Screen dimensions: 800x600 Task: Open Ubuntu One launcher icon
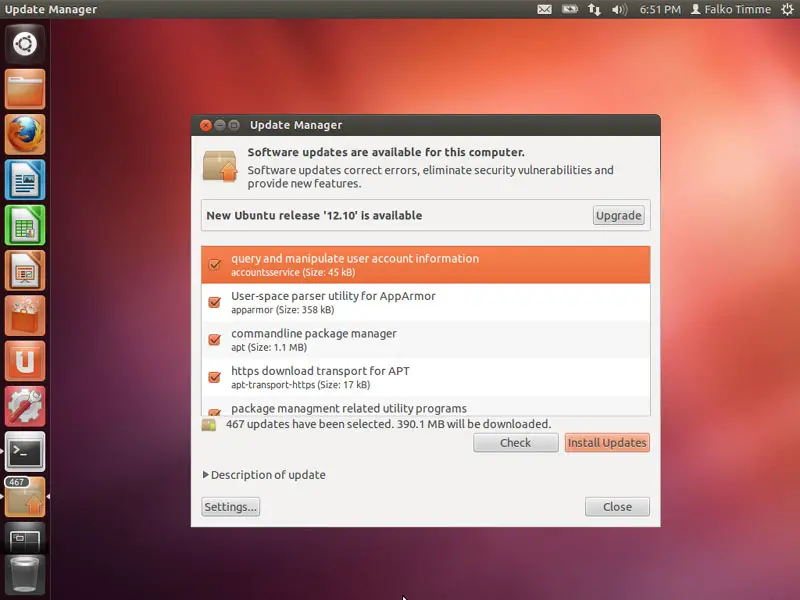24,361
